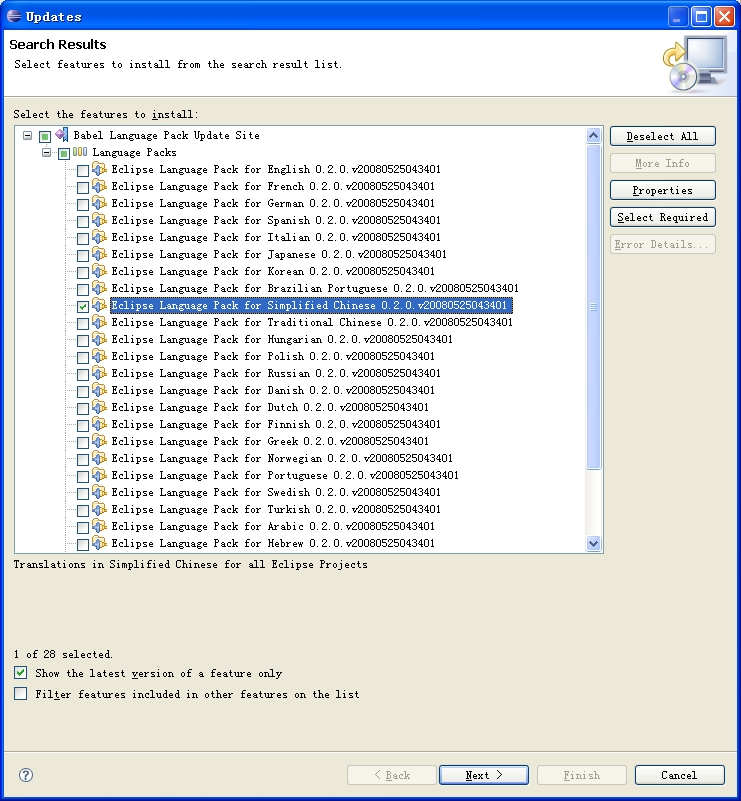The width and height of the screenshot is (741, 801).
Task: Click the feature icon for Turkish language pack
Action: pos(100,509)
